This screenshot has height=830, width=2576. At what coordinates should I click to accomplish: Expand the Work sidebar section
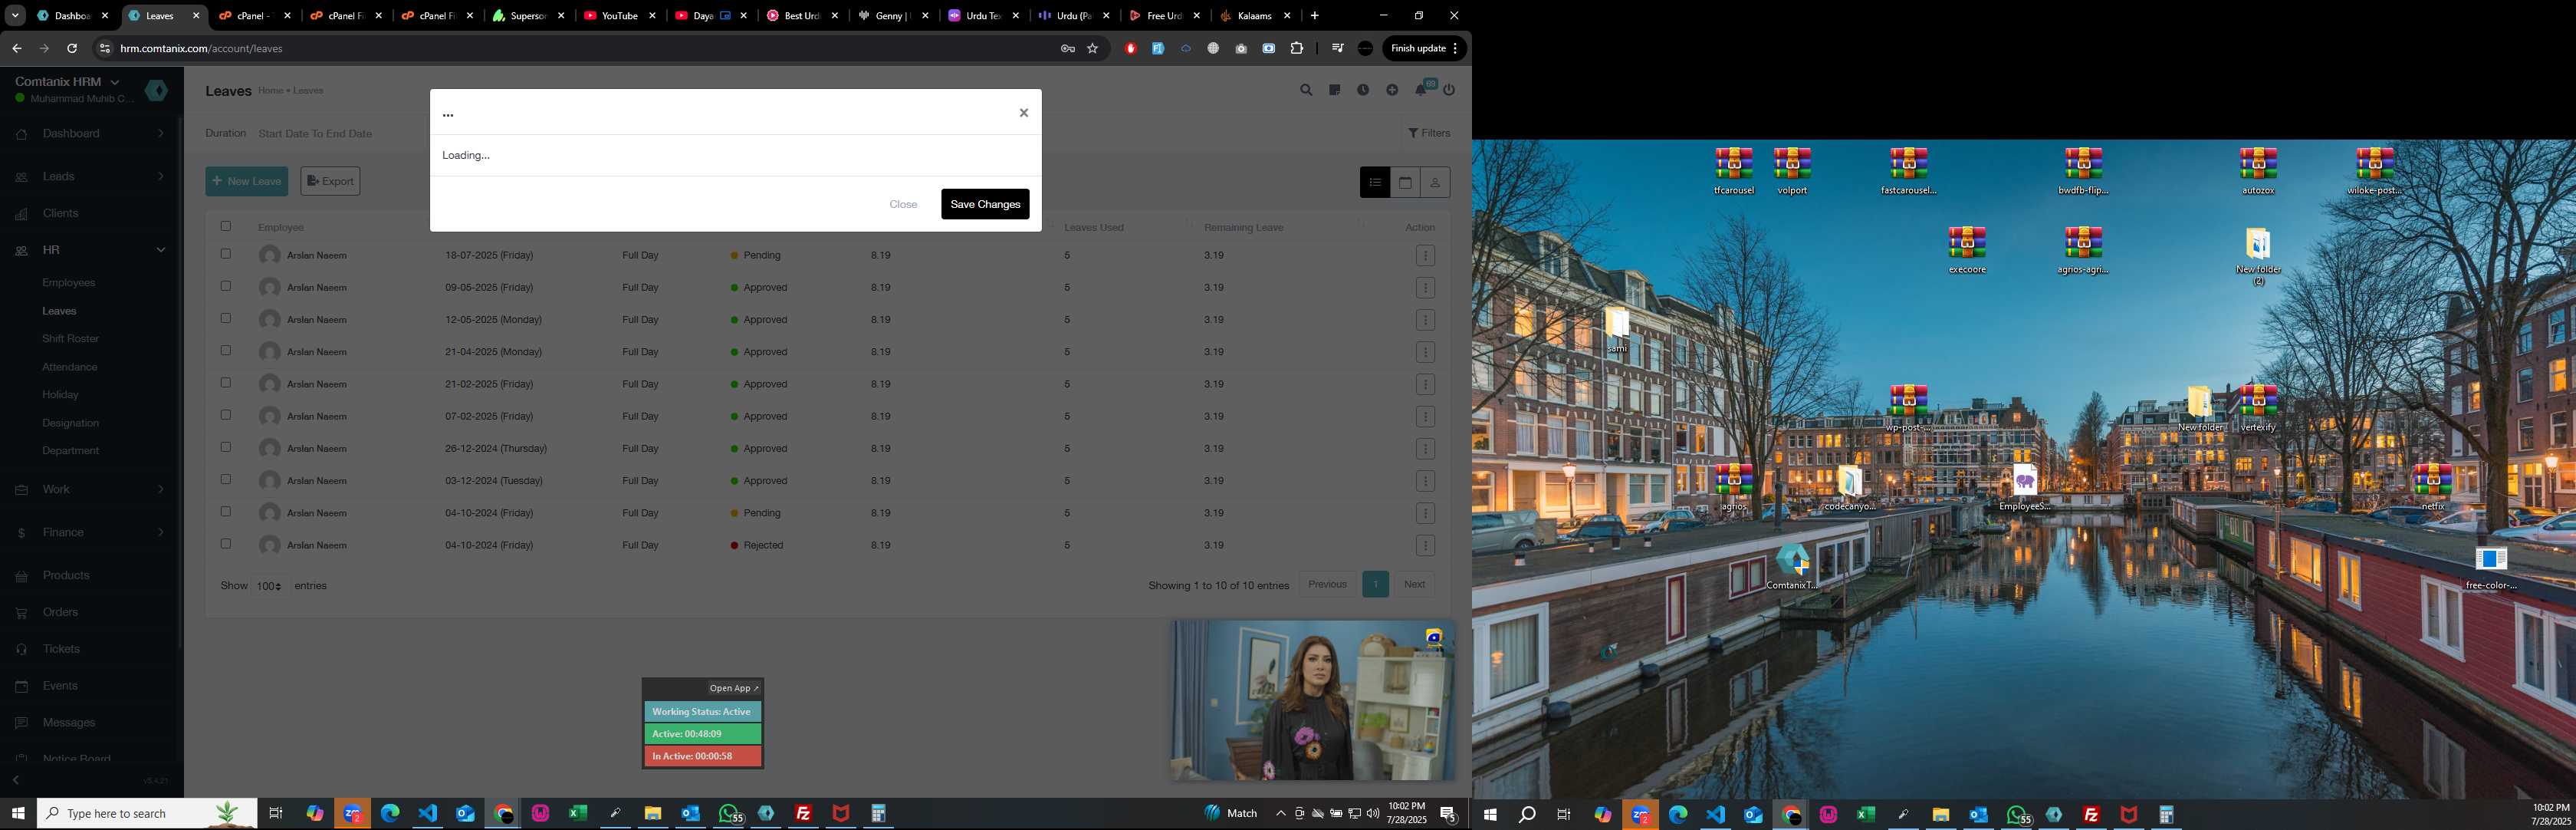pos(92,489)
